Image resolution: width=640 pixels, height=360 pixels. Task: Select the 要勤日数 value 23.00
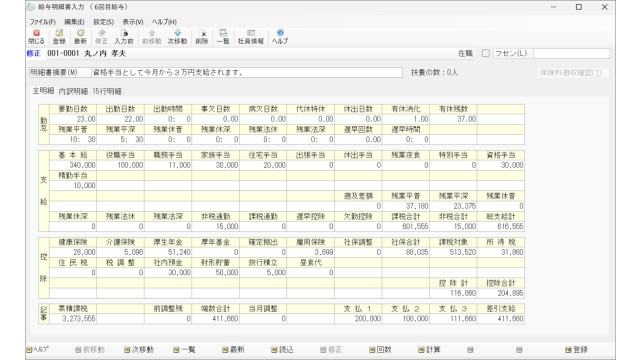[x=73, y=119]
